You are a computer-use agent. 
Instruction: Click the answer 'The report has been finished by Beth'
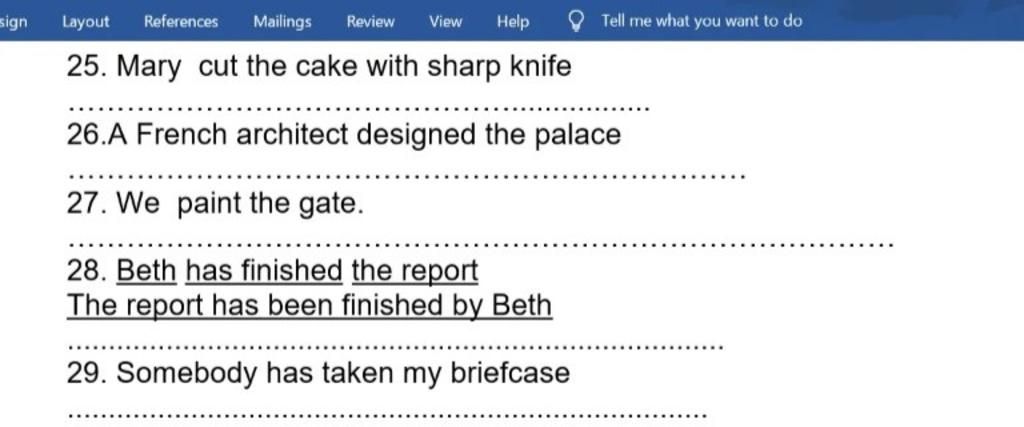[309, 304]
